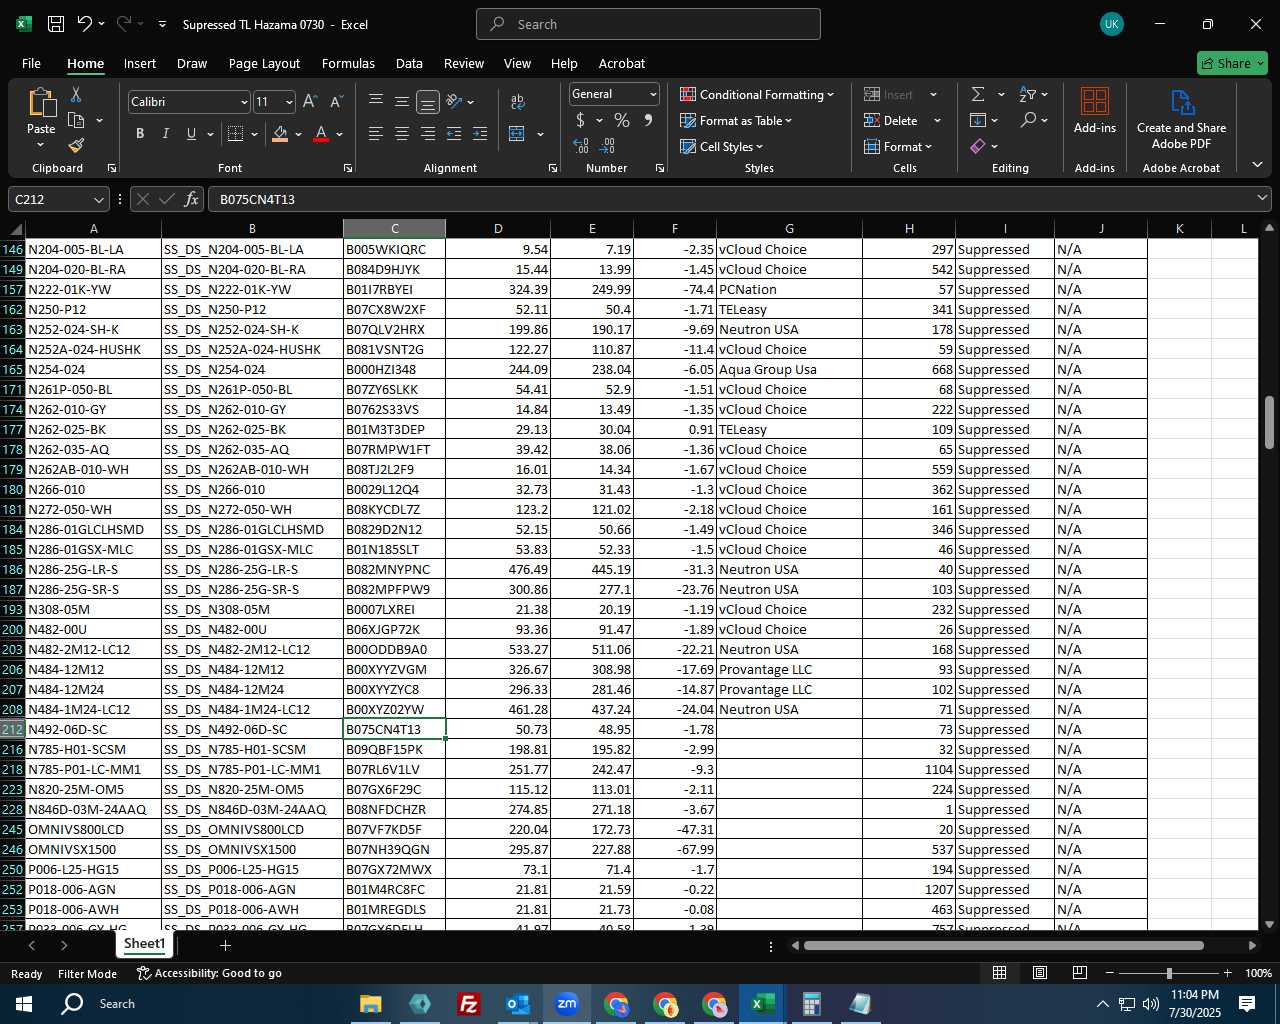Click the Merge & Center icon
This screenshot has width=1280, height=1024.
(x=517, y=134)
